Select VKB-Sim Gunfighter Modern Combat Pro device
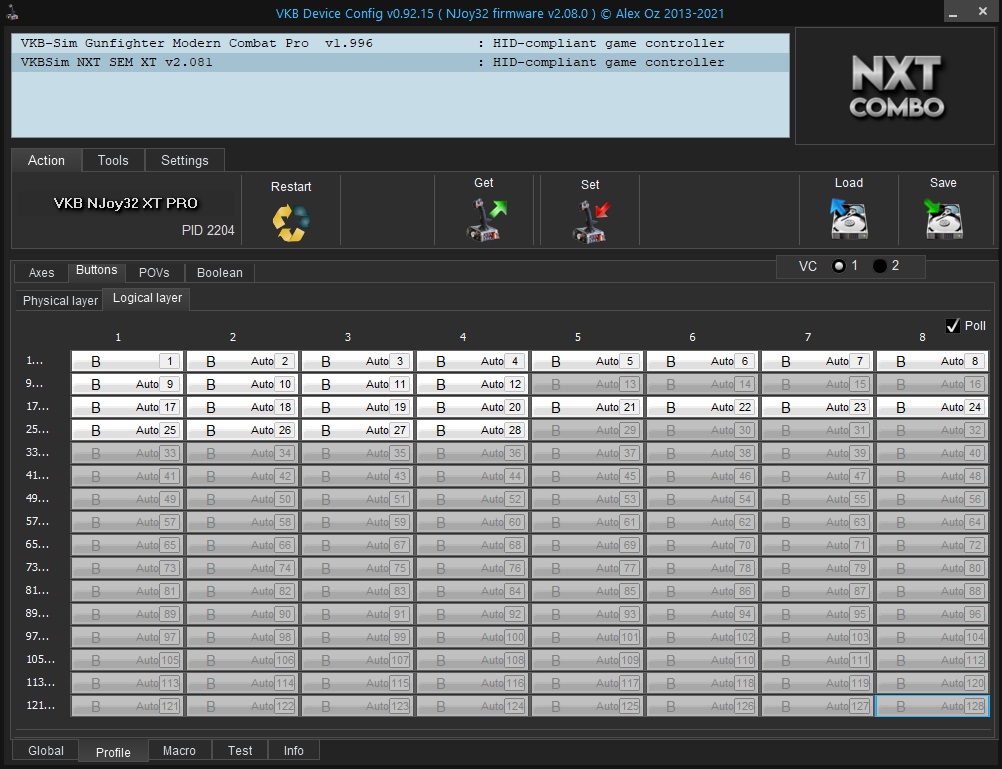Screen dimensions: 1002x769 point(401,43)
